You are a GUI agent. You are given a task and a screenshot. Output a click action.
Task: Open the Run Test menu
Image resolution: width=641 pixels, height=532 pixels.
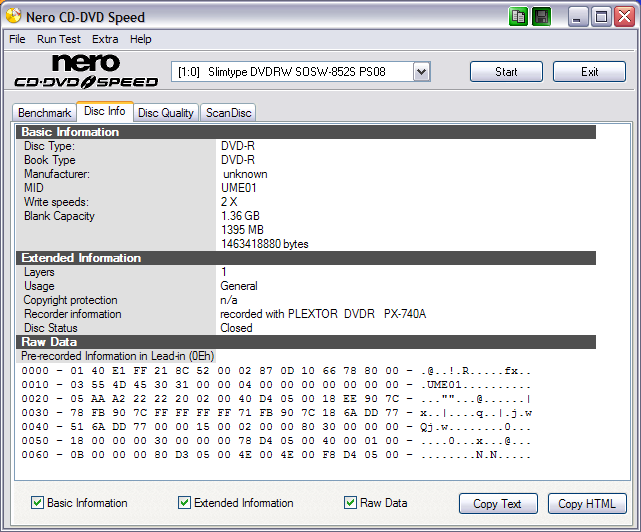59,39
